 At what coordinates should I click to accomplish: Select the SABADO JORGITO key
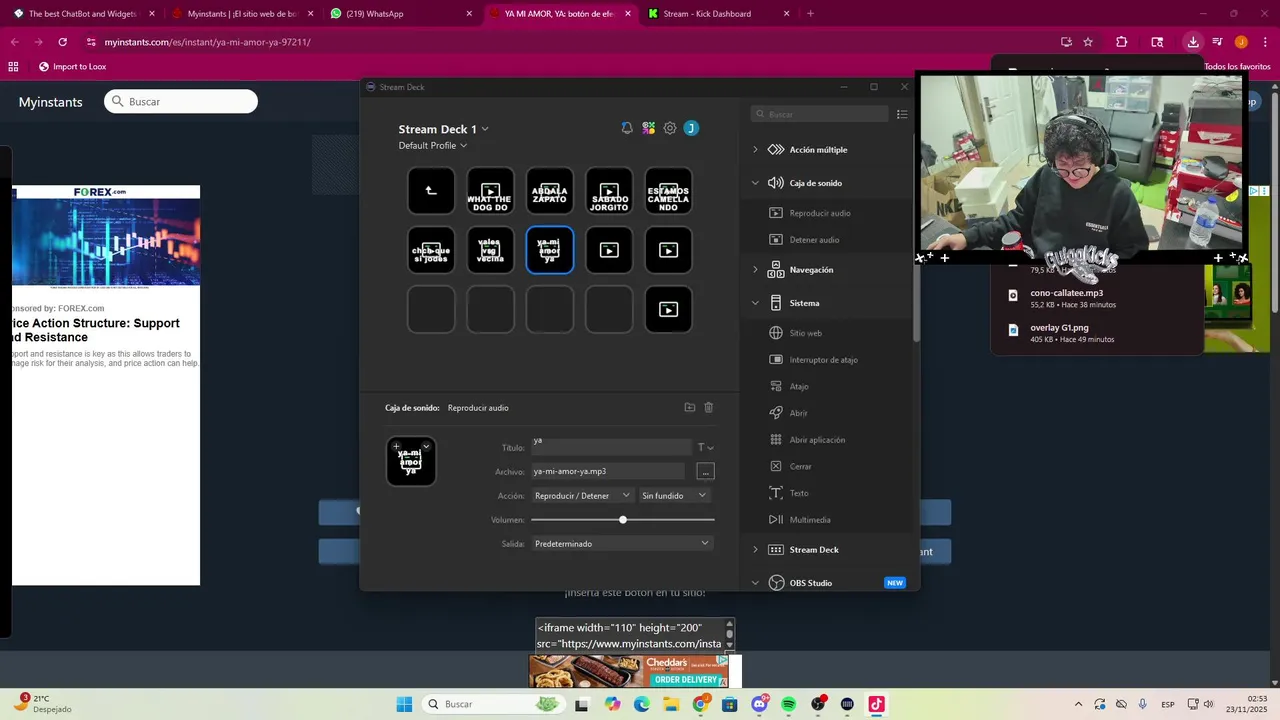609,190
